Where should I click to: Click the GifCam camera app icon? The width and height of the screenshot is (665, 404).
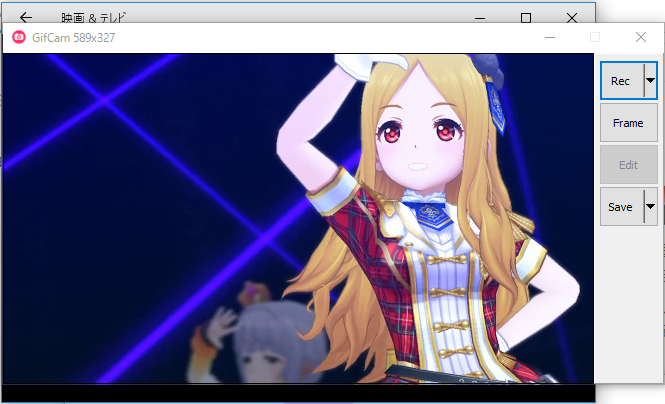18,37
